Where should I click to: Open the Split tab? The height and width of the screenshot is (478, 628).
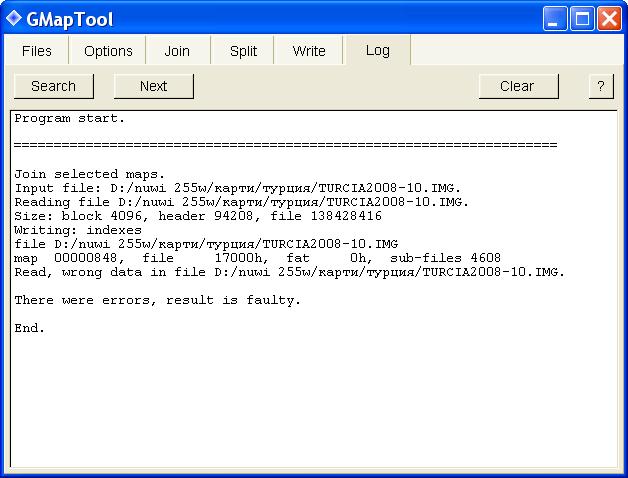click(x=243, y=51)
